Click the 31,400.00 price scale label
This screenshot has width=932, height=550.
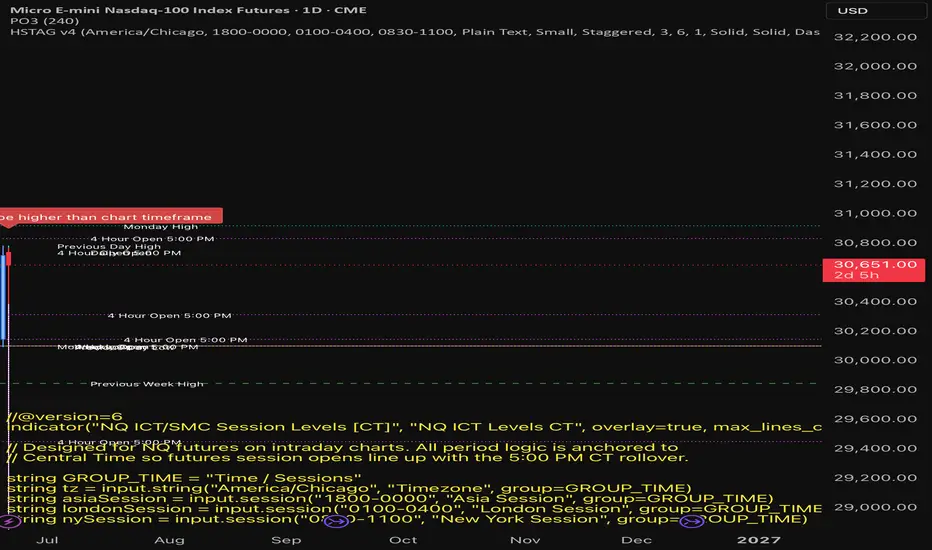pyautogui.click(x=875, y=154)
